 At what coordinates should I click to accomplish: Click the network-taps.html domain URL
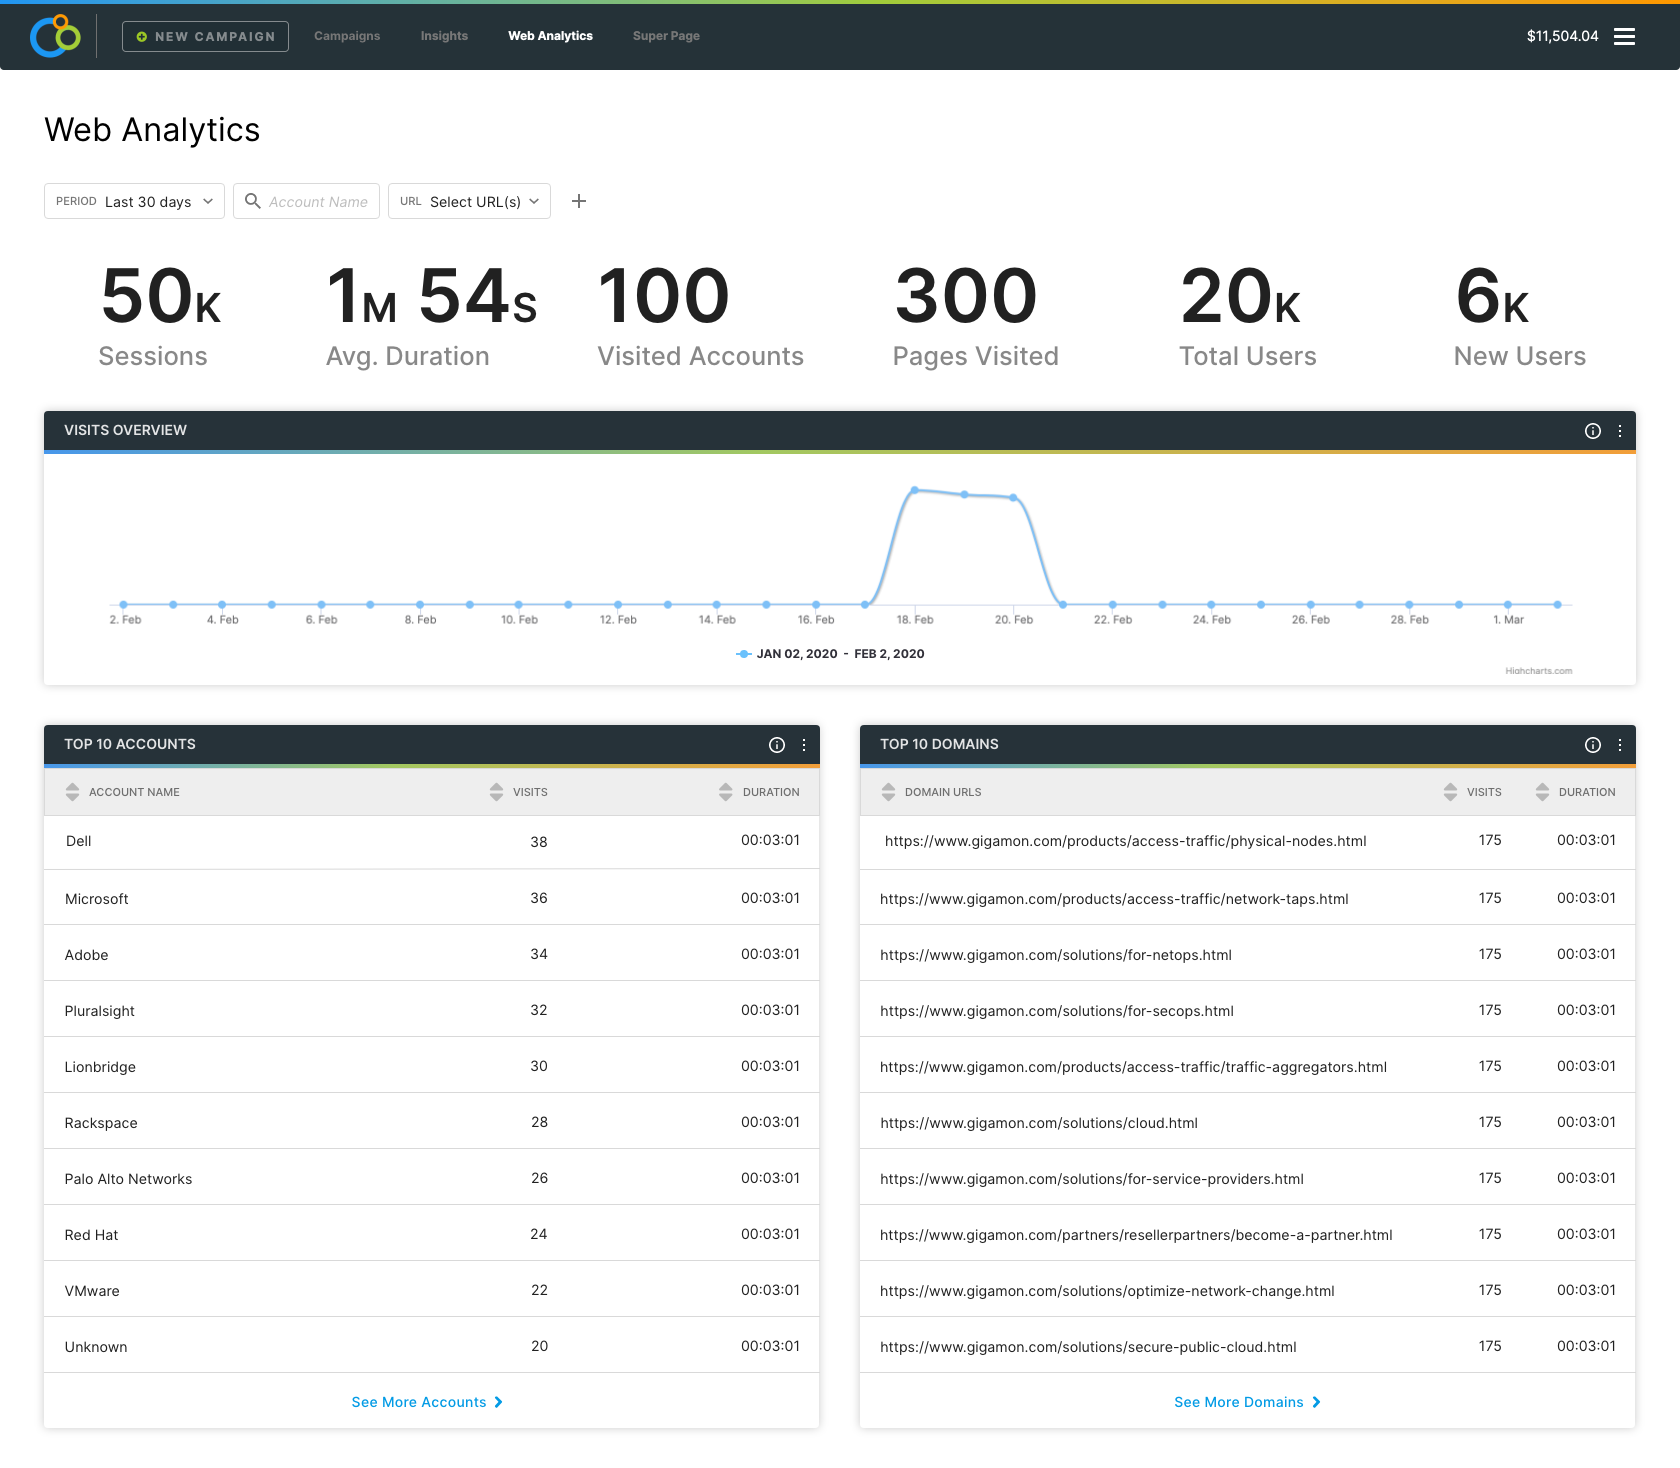(1114, 899)
